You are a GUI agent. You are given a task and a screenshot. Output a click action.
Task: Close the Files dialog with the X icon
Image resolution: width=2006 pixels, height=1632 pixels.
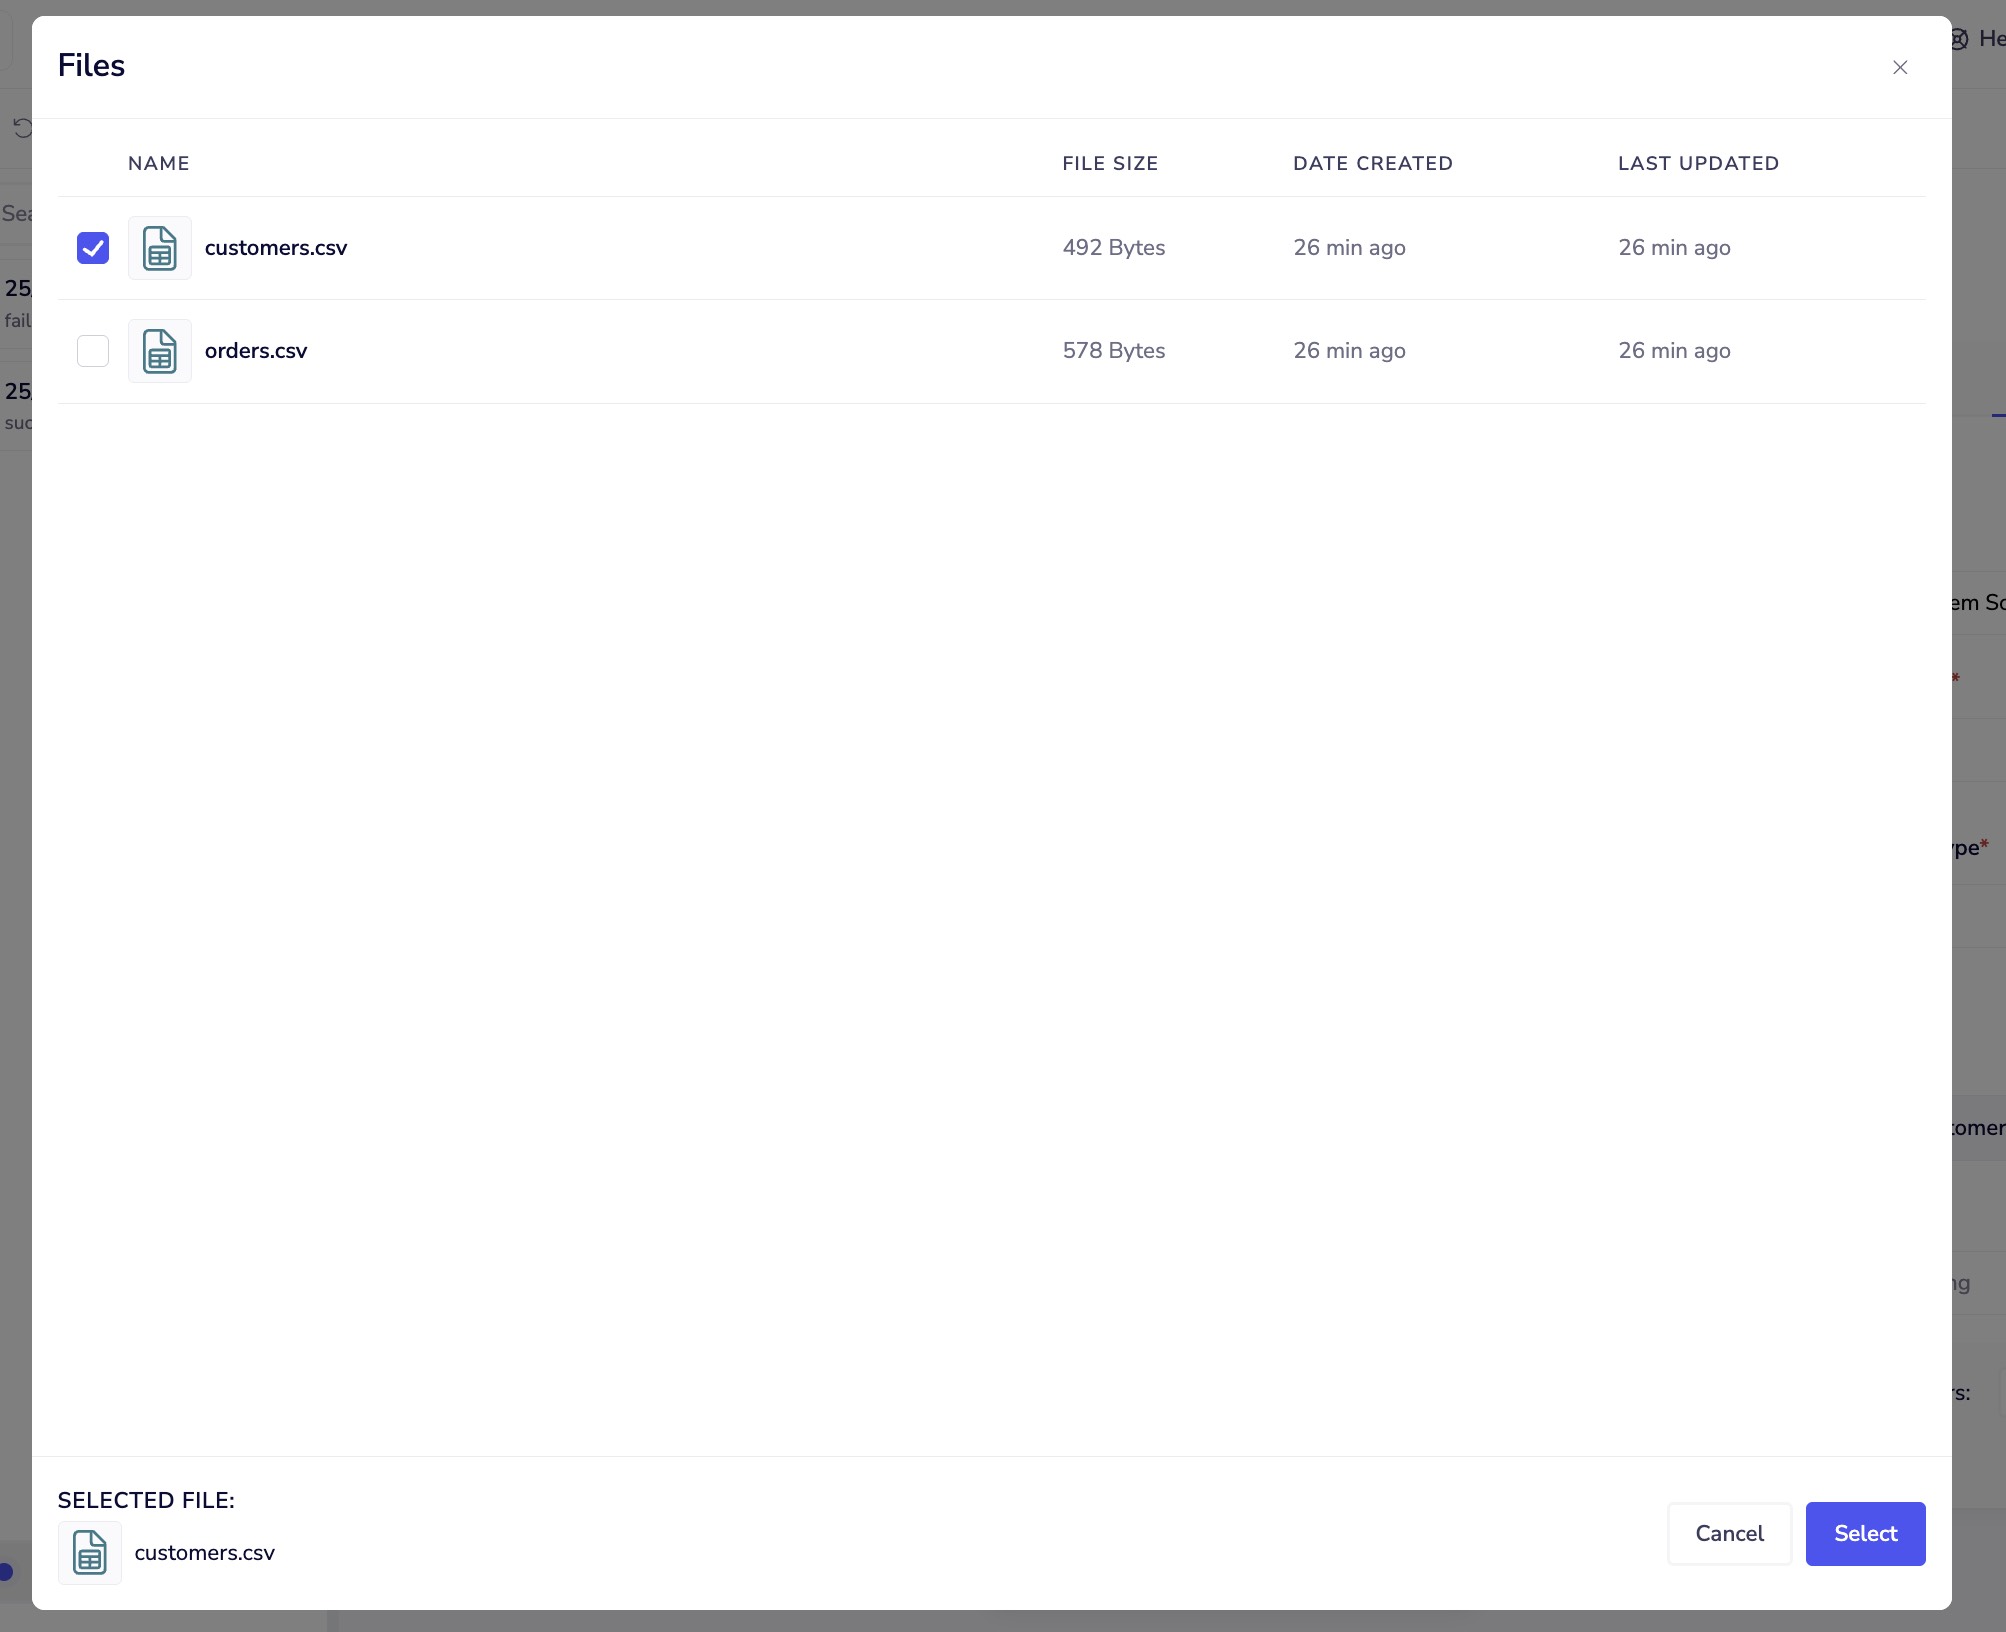[x=1900, y=67]
